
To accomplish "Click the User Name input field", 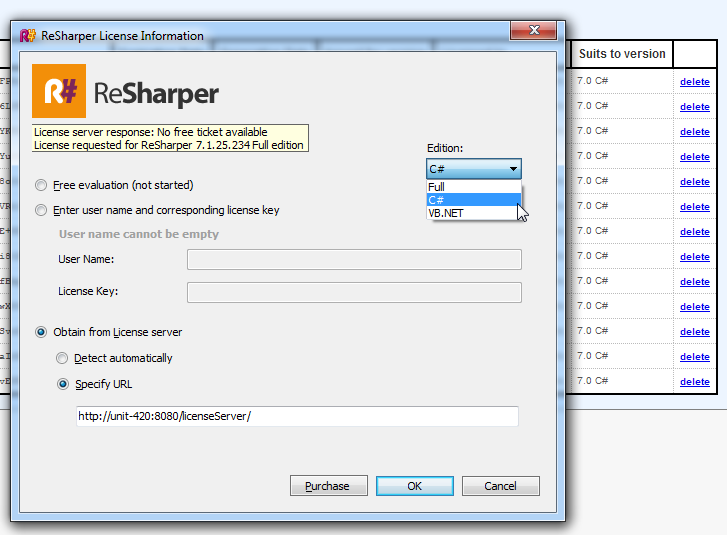I will coord(354,260).
